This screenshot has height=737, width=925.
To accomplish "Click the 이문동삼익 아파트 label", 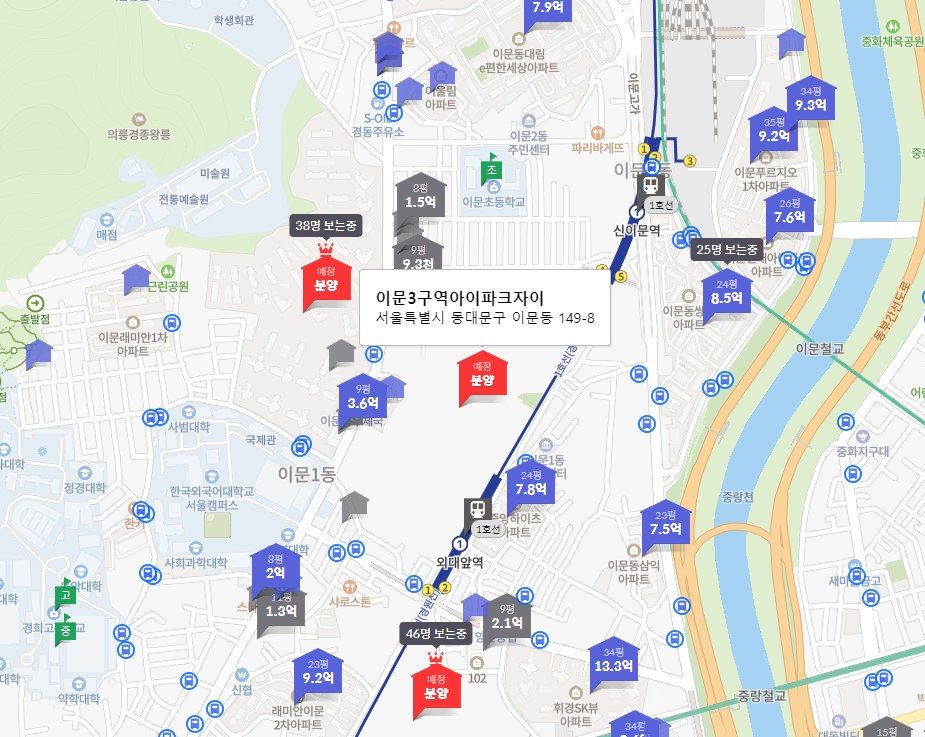I will click(x=634, y=572).
